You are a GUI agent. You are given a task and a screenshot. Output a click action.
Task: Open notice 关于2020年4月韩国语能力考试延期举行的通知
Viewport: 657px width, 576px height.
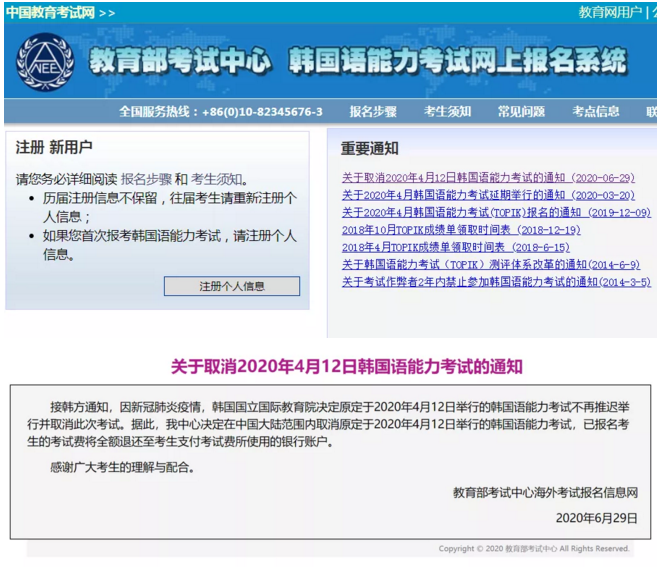[488, 195]
